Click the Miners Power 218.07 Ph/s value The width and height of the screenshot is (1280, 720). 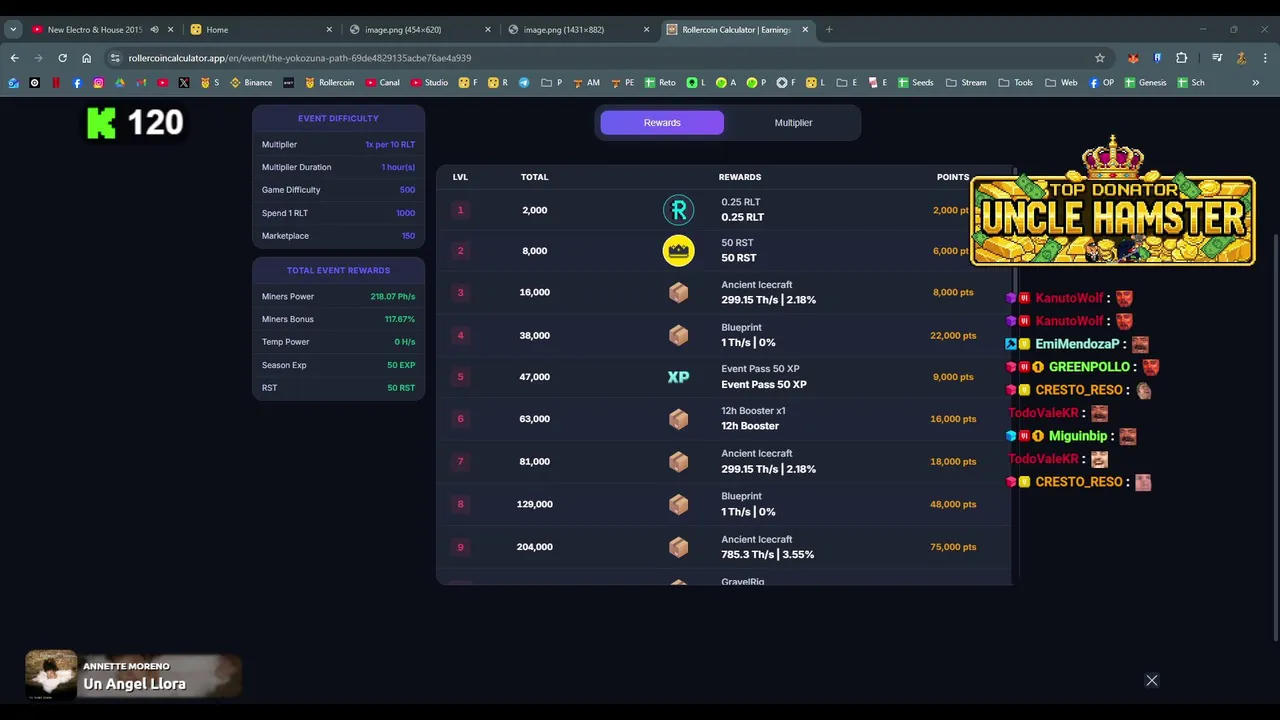point(392,297)
